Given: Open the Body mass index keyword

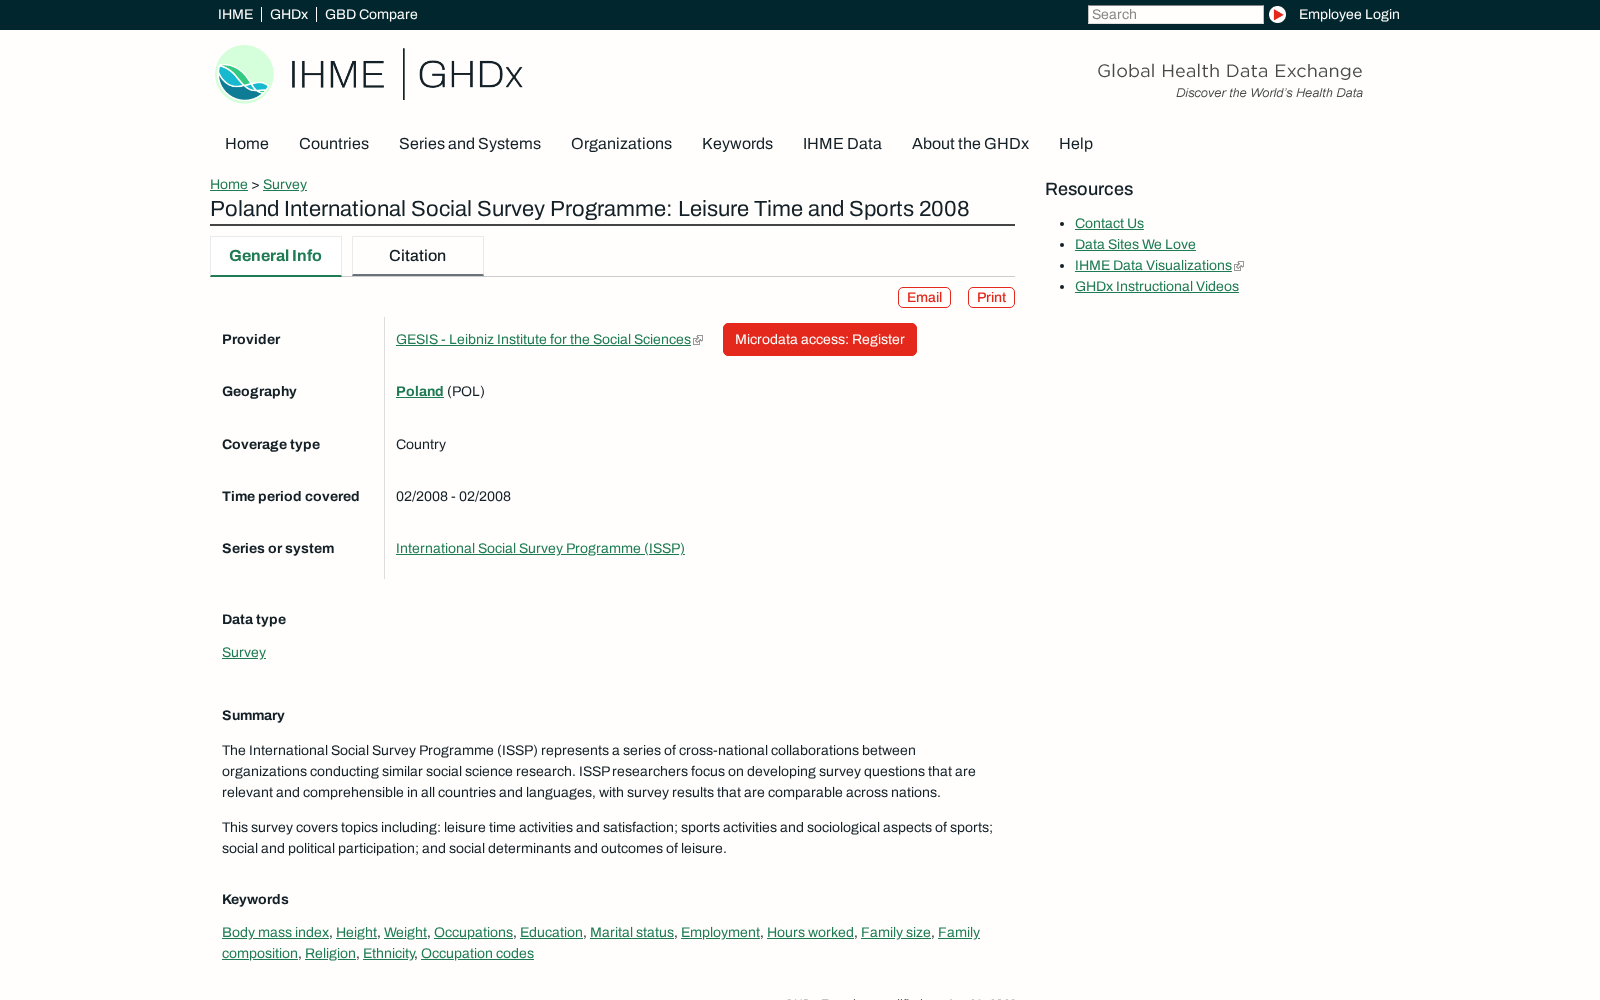Looking at the screenshot, I should coord(275,933).
